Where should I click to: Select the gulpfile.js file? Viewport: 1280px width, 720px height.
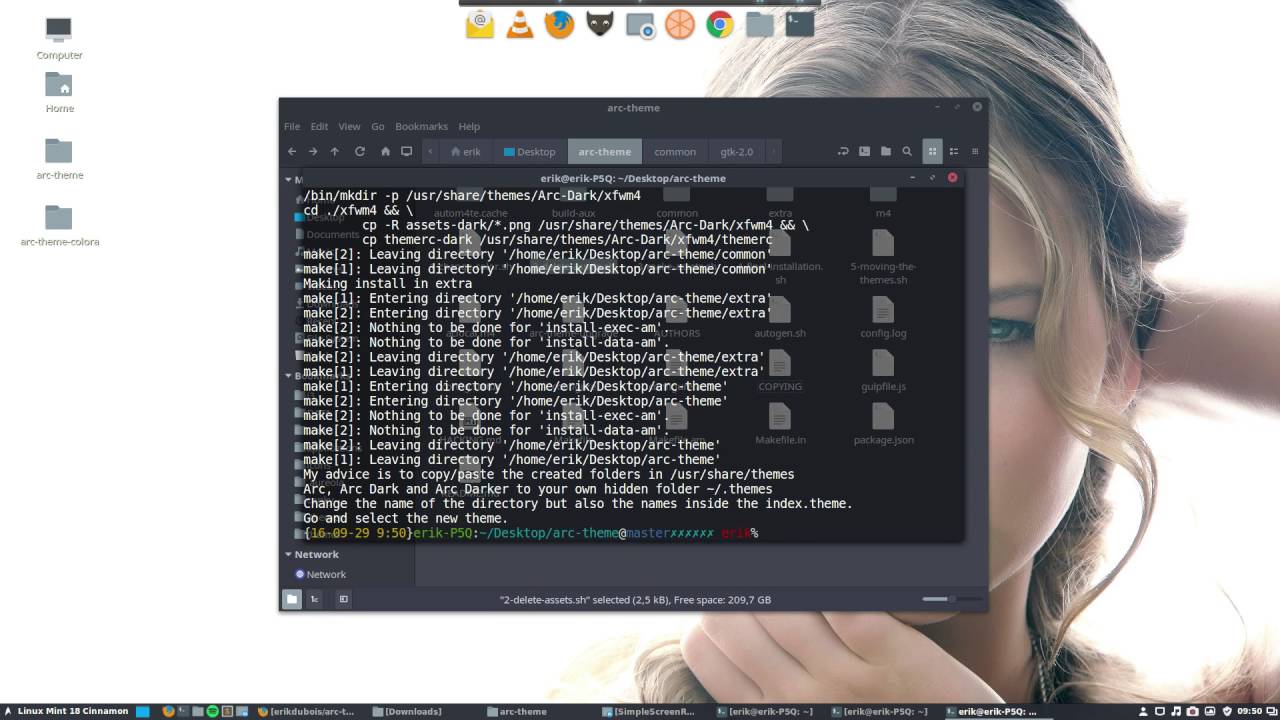(x=883, y=371)
